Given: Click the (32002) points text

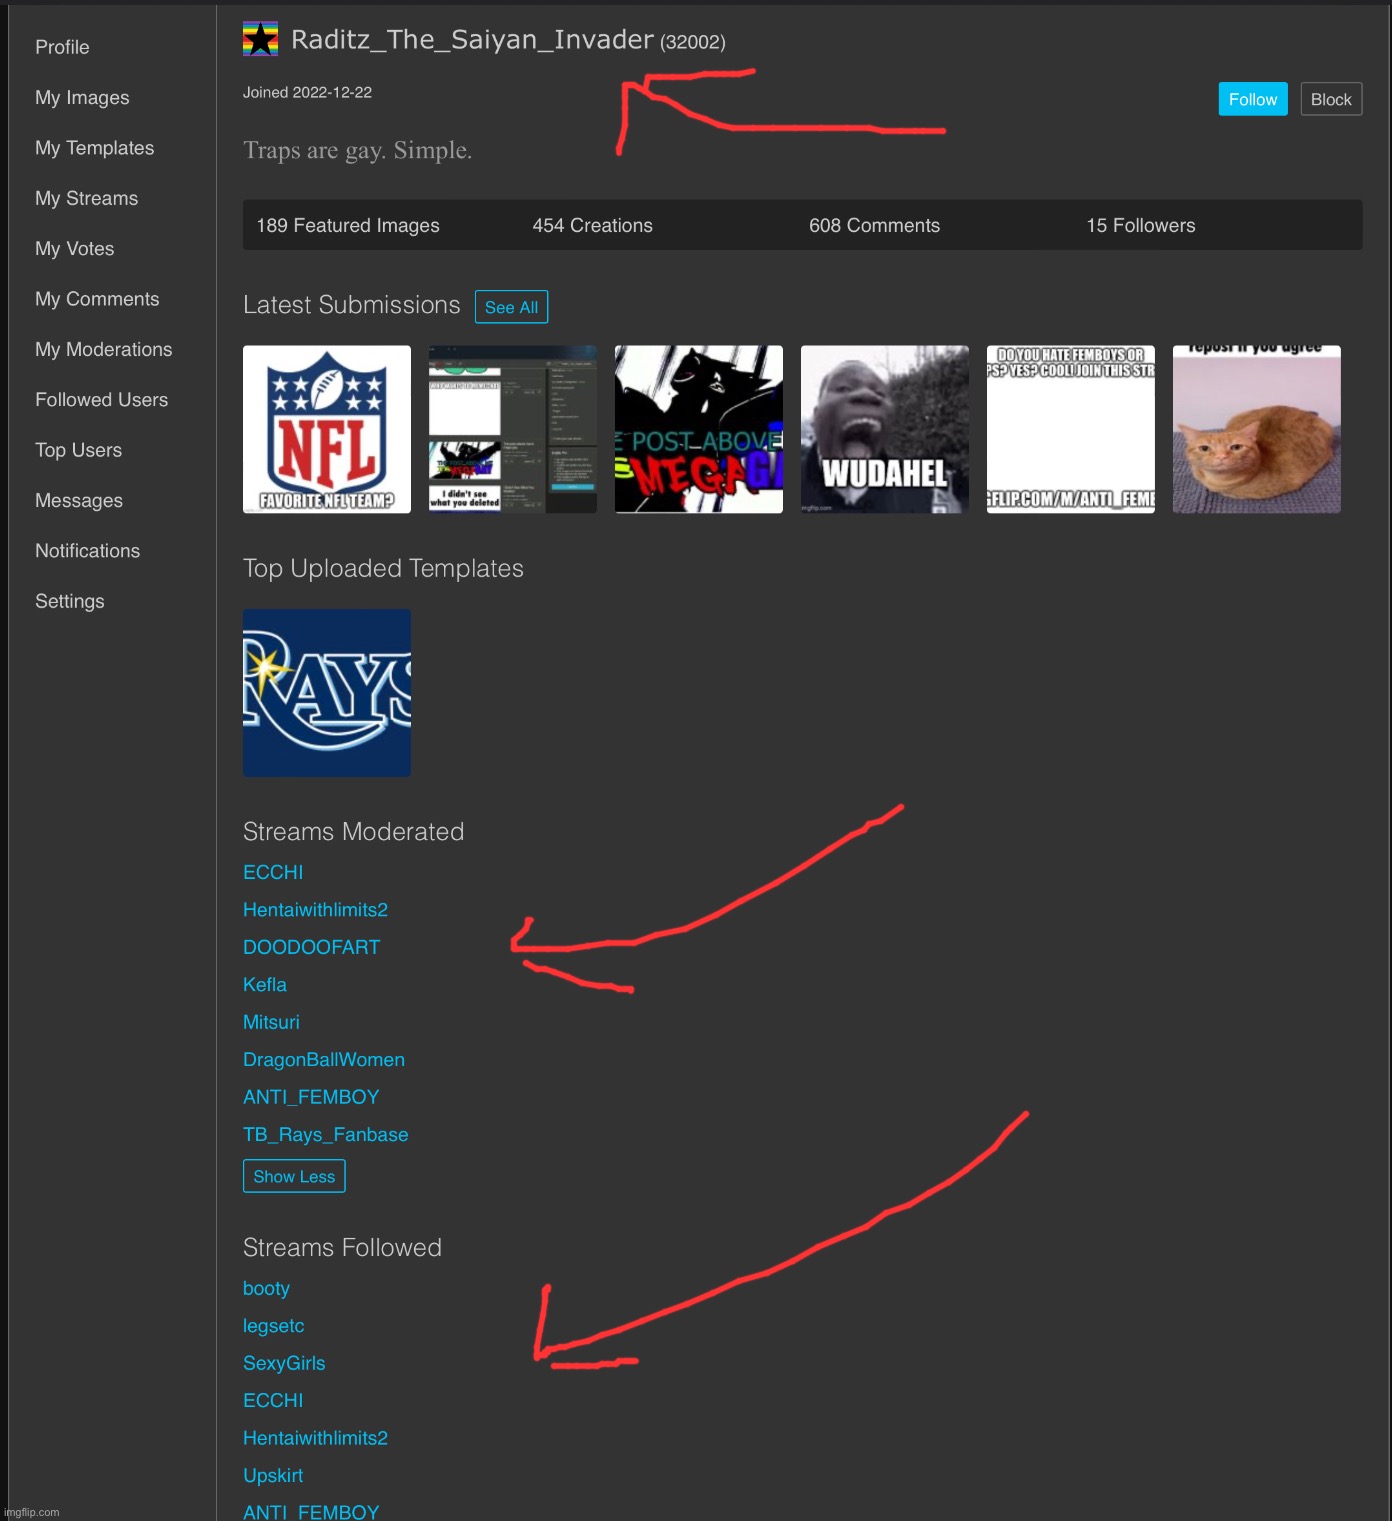Looking at the screenshot, I should [693, 42].
